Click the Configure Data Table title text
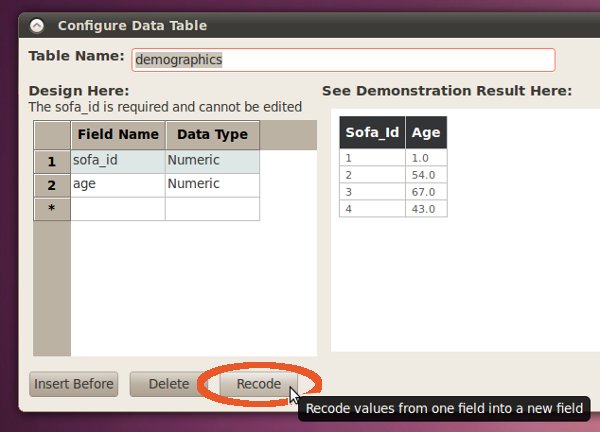 (x=132, y=26)
